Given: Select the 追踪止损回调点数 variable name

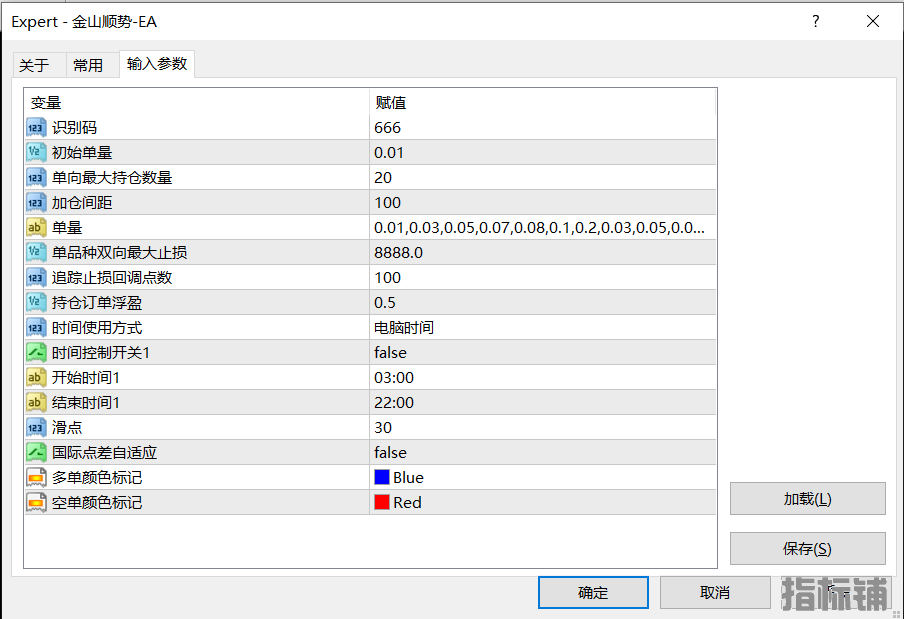Looking at the screenshot, I should 112,277.
